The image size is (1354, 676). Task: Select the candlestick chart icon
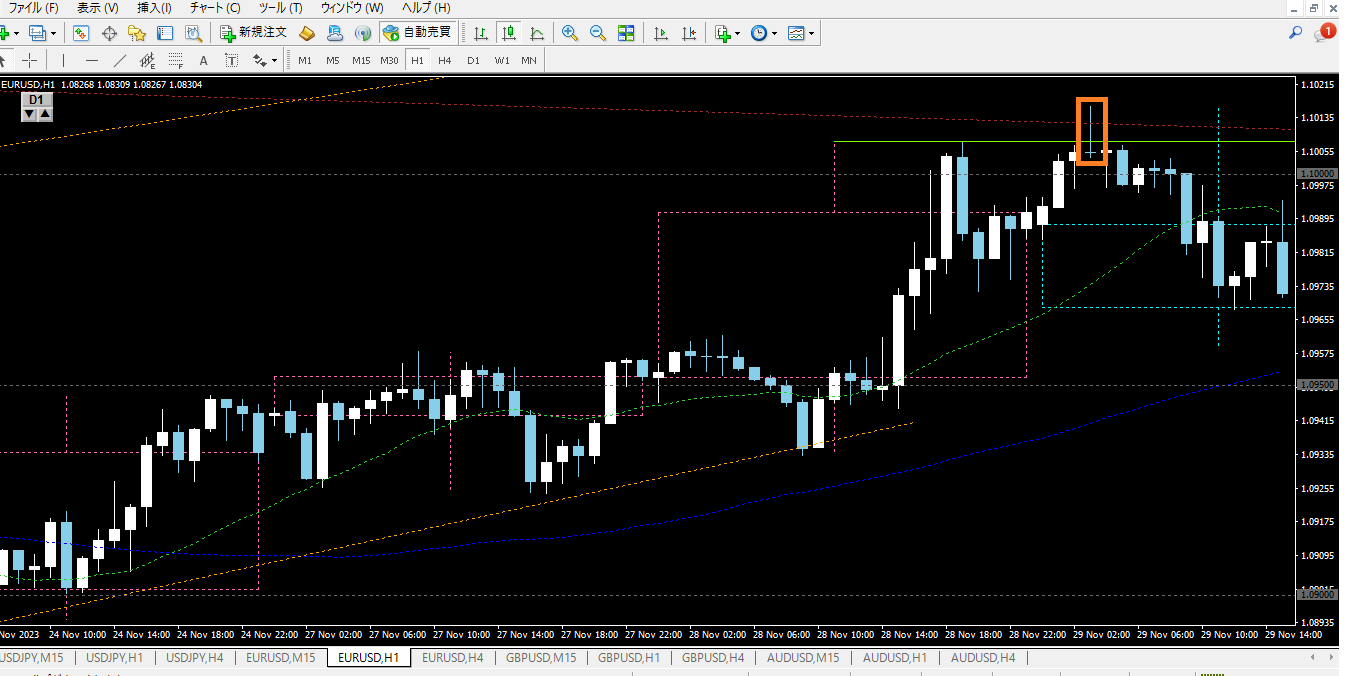tap(509, 33)
